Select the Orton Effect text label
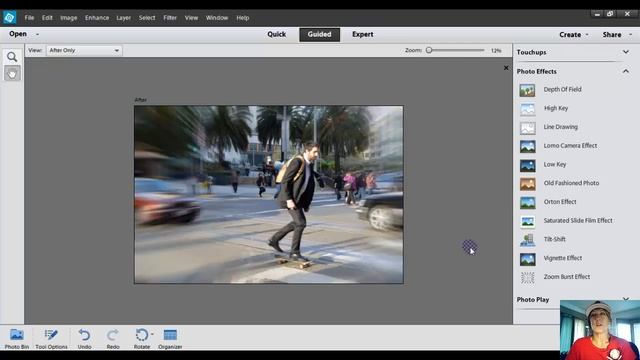The image size is (640, 360). [560, 202]
